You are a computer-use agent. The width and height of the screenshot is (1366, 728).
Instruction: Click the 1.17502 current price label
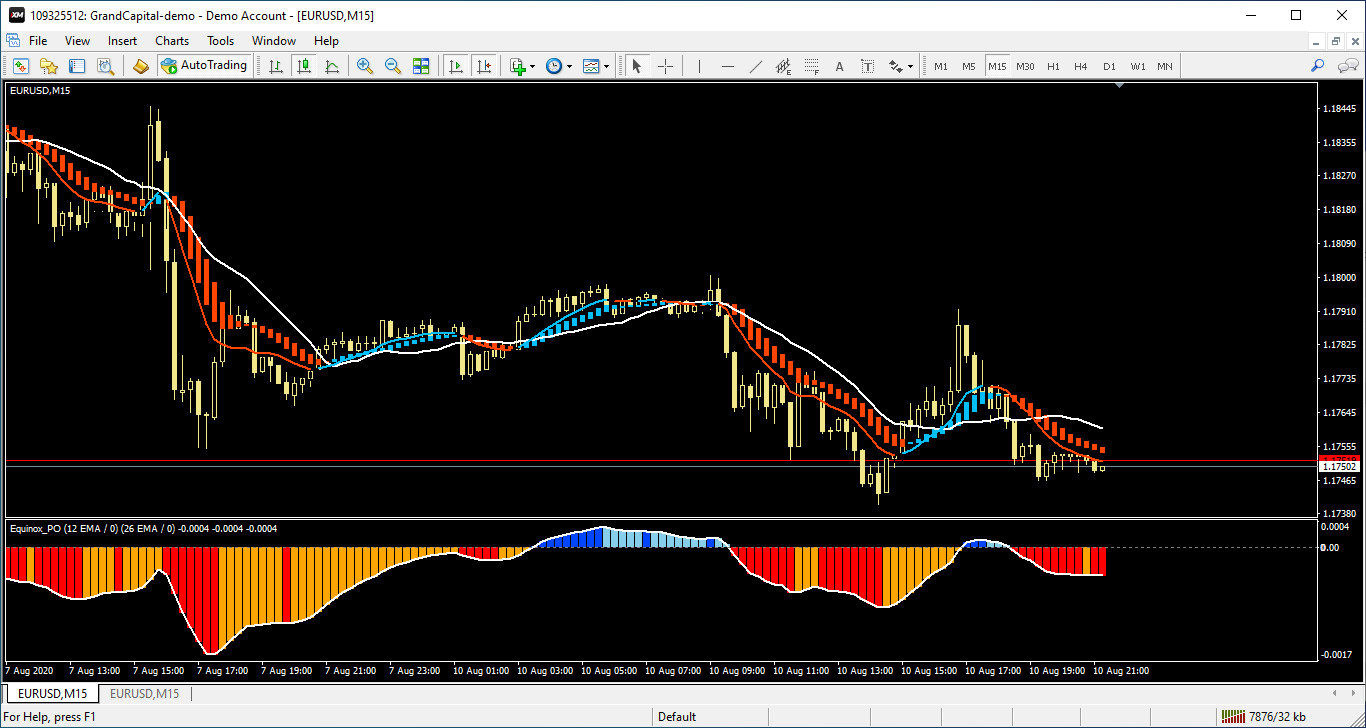coord(1339,466)
